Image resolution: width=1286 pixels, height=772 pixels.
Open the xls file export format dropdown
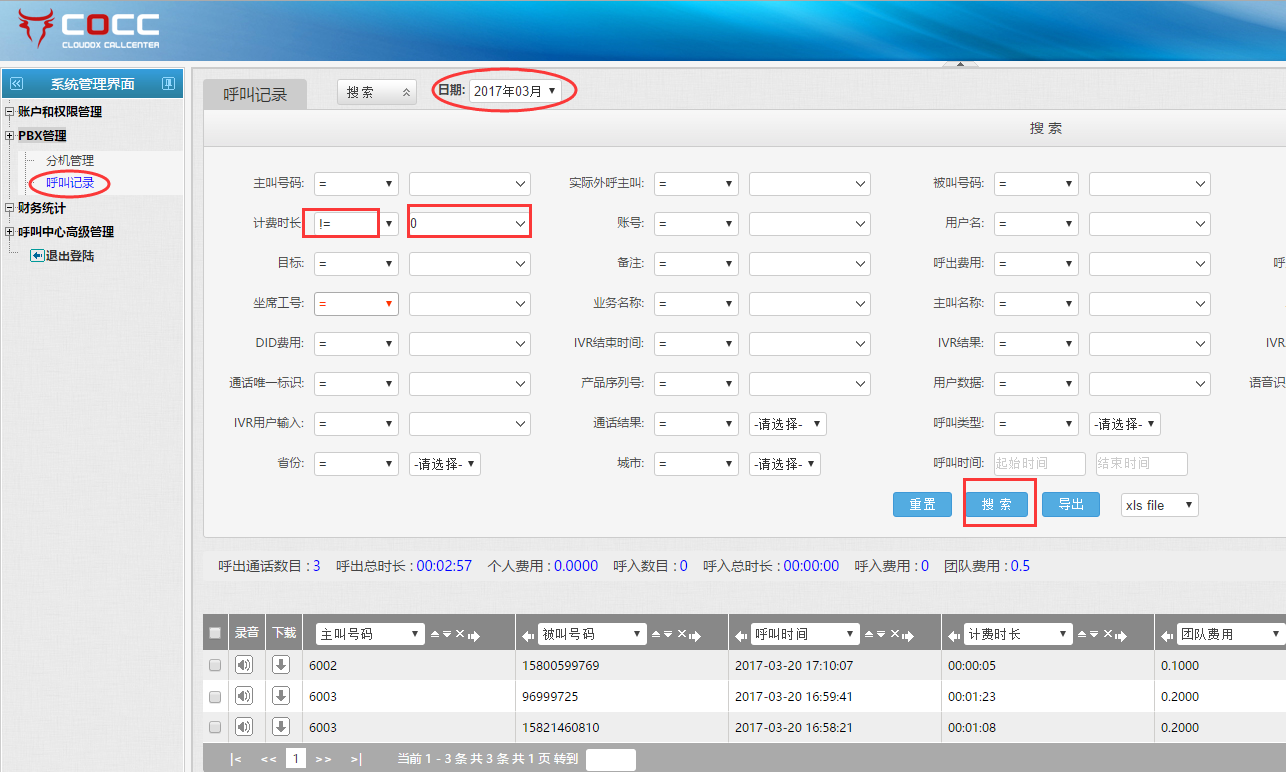coord(1159,505)
